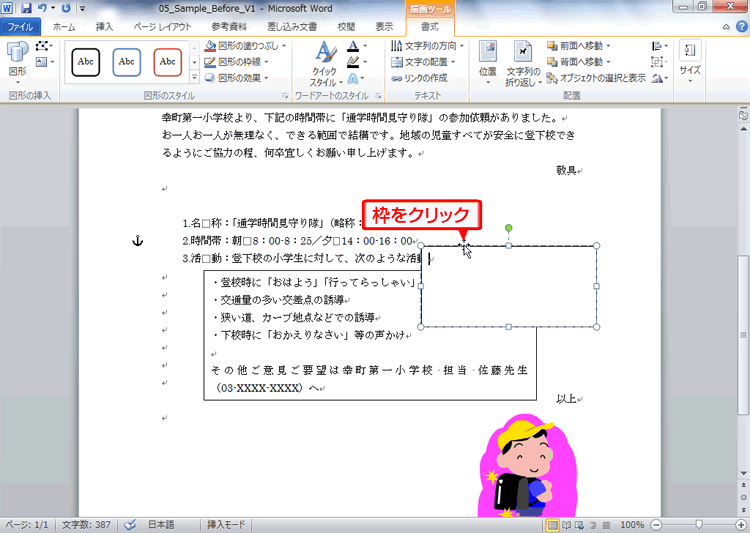Switch to the 差し込み文書 tab
This screenshot has width=750, height=533.
(x=292, y=27)
